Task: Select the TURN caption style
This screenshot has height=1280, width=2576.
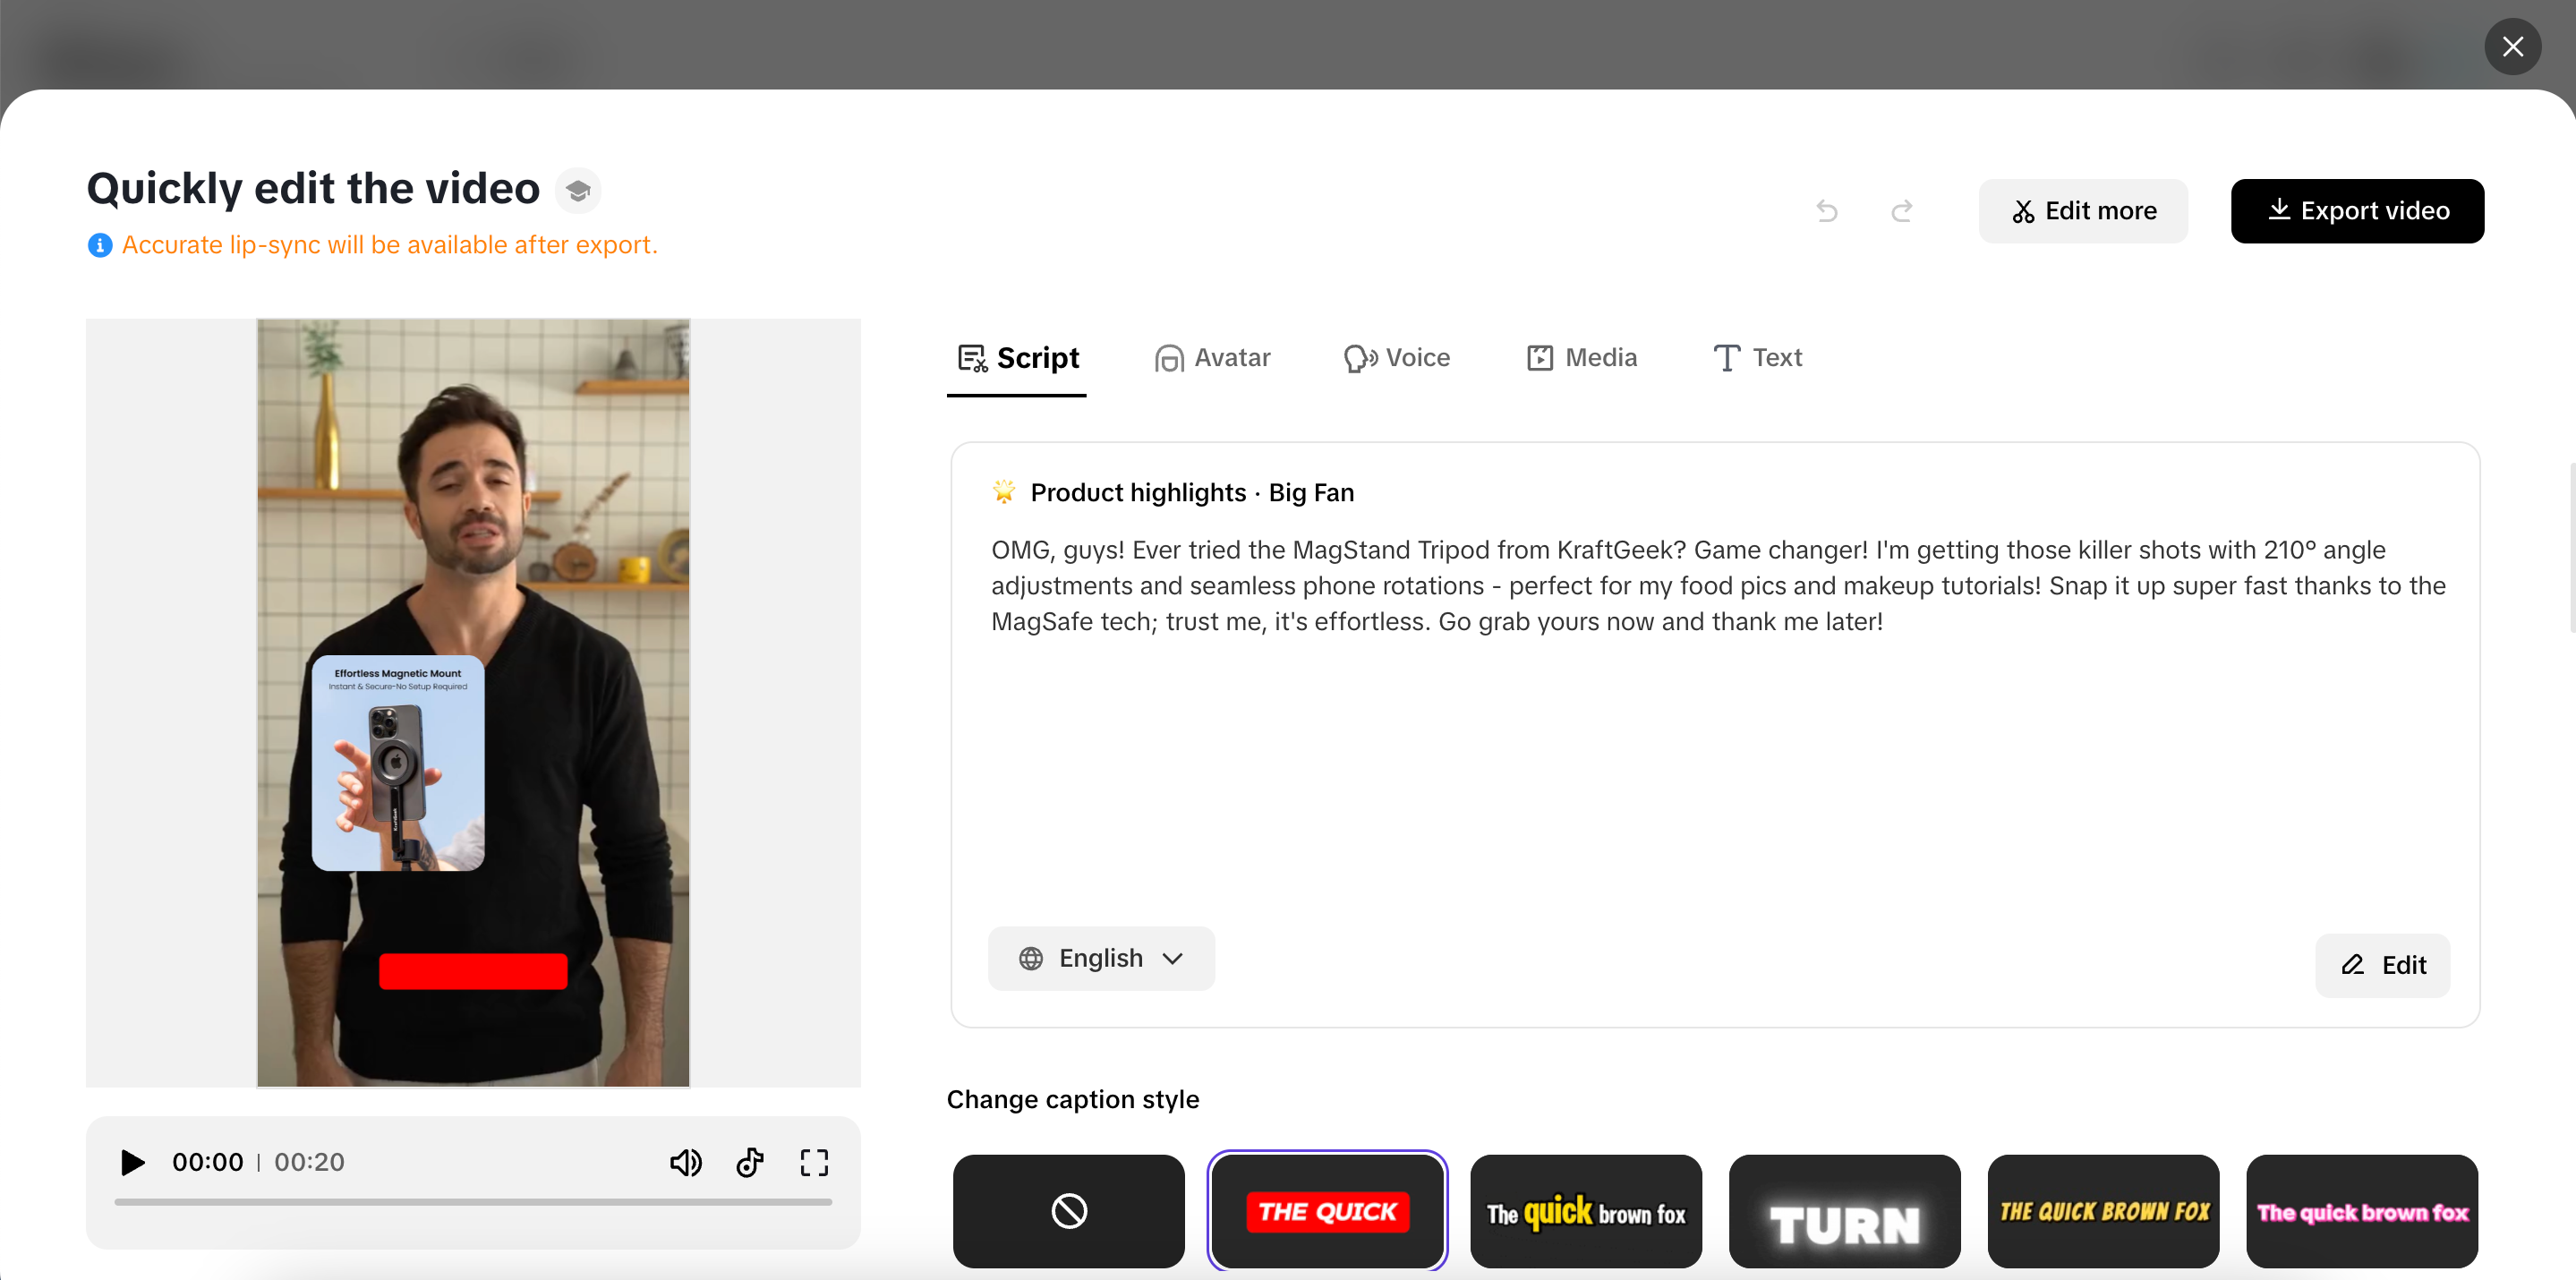Action: (1844, 1211)
